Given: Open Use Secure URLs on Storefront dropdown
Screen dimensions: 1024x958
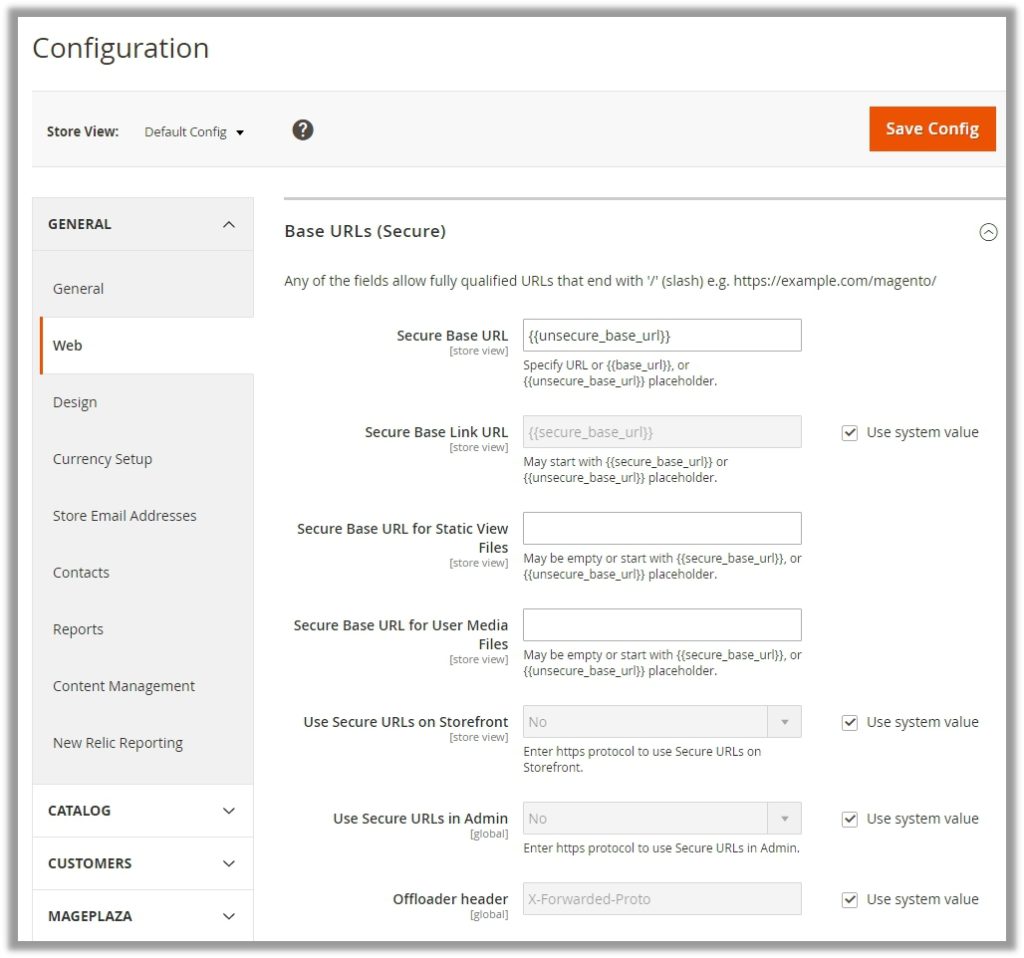Looking at the screenshot, I should (x=661, y=722).
